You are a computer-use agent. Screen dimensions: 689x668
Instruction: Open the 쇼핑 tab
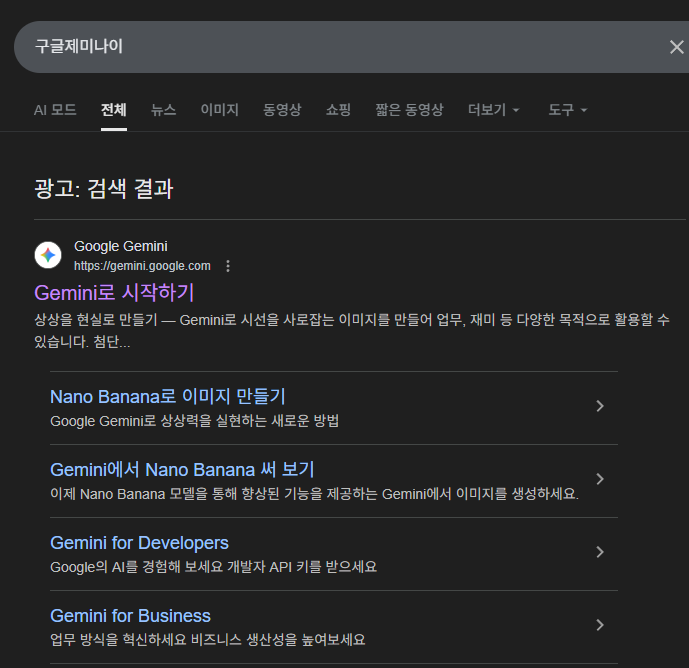338,109
